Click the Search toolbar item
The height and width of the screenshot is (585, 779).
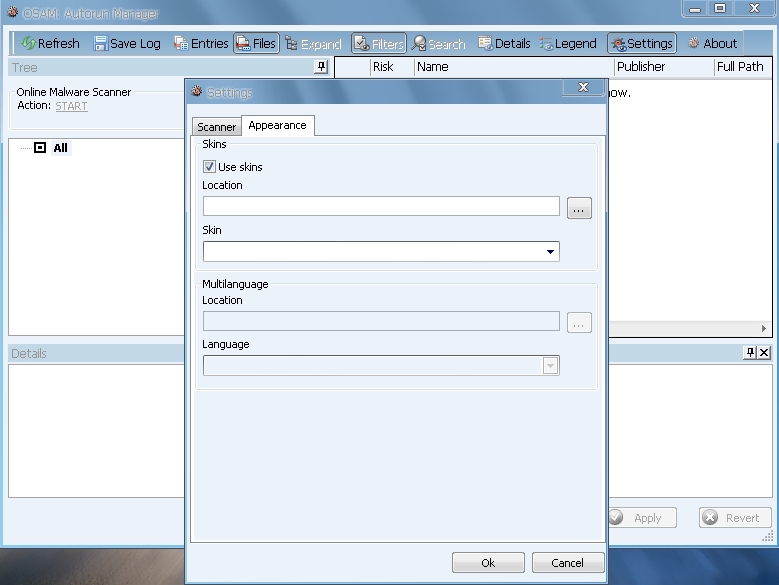pos(439,44)
